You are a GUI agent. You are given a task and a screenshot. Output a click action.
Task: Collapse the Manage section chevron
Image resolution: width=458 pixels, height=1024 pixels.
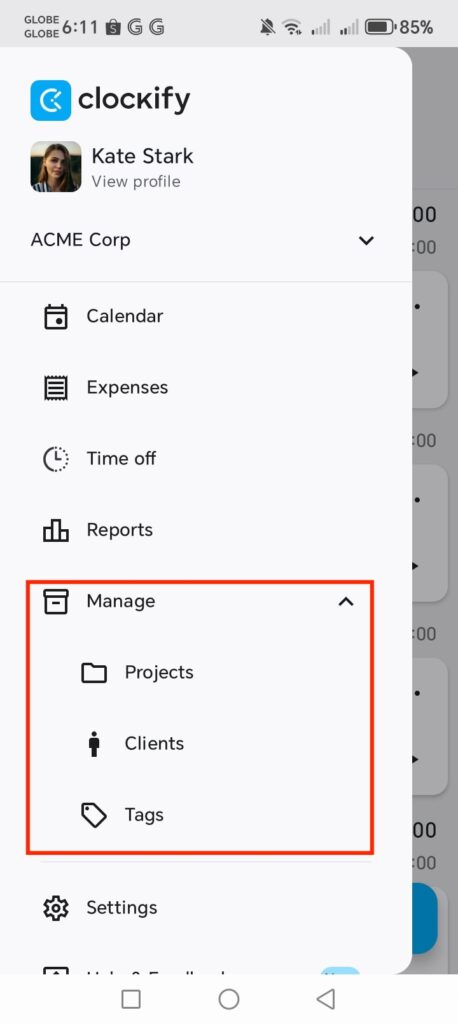(x=346, y=601)
